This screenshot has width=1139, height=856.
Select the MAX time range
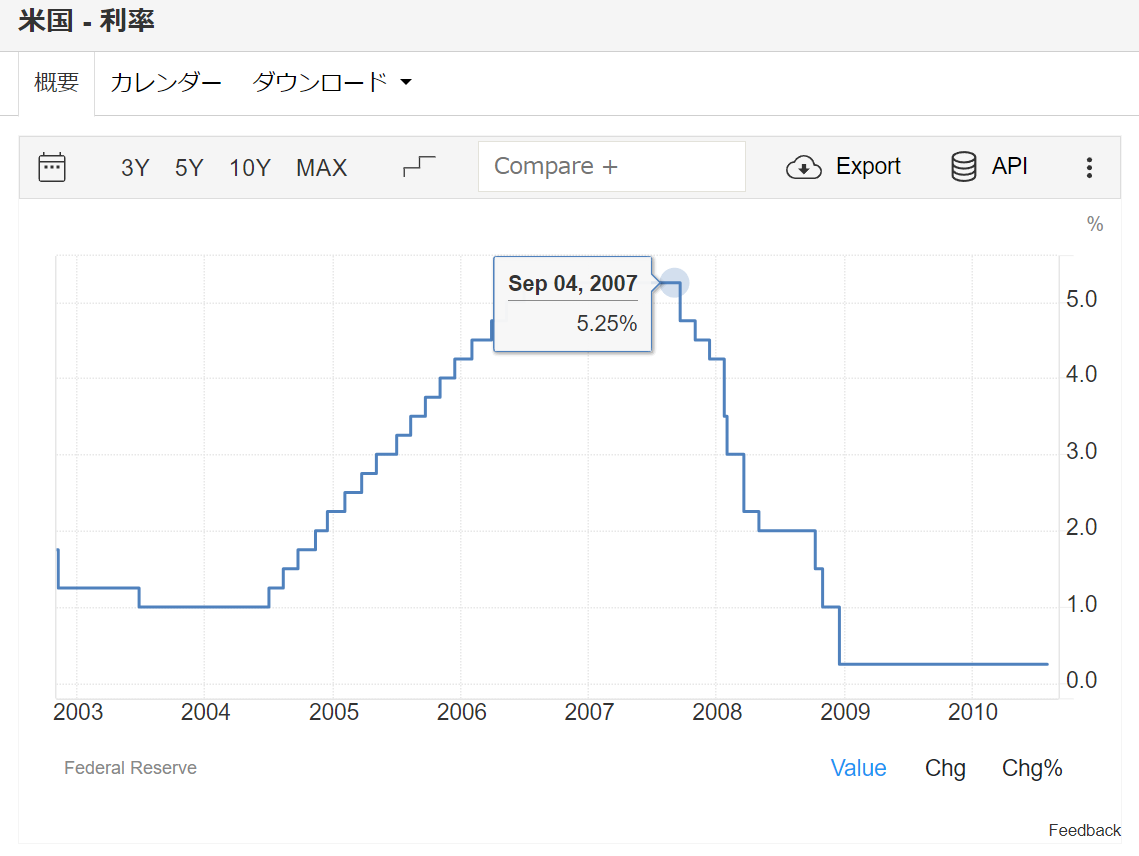[x=321, y=168]
